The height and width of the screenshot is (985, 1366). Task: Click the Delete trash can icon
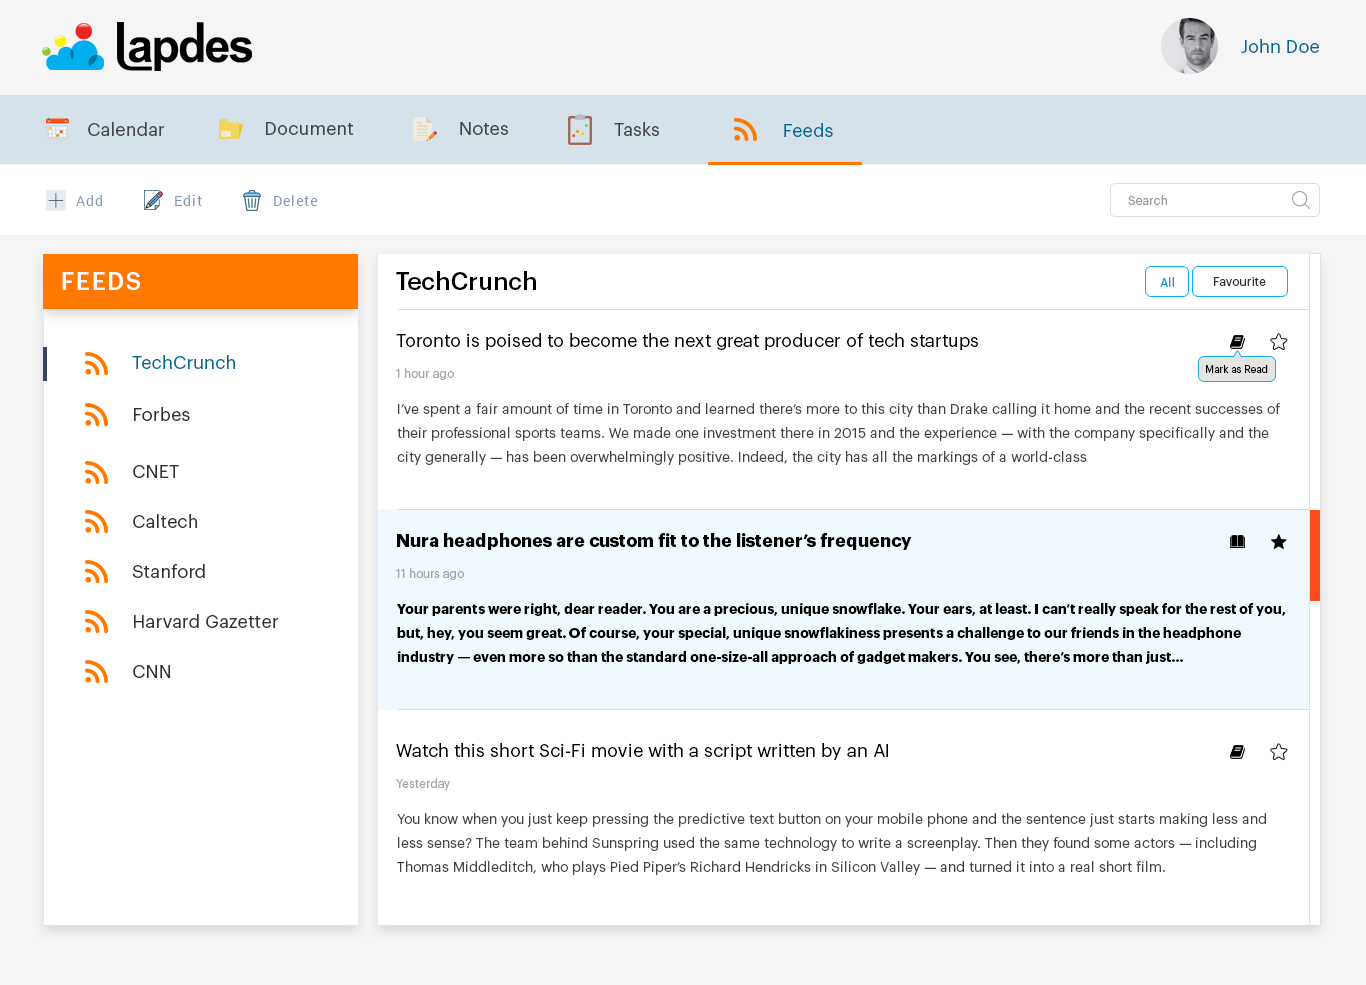point(252,201)
